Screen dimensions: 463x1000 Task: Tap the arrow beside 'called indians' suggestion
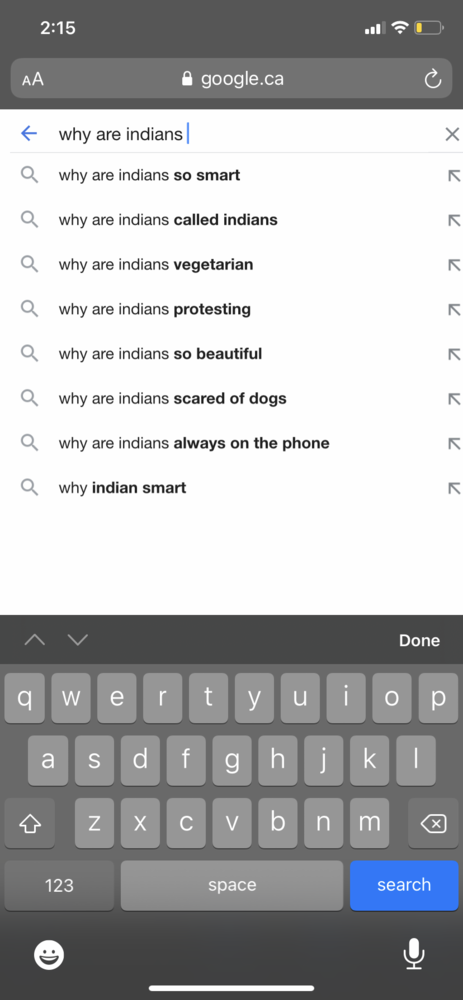coord(454,220)
